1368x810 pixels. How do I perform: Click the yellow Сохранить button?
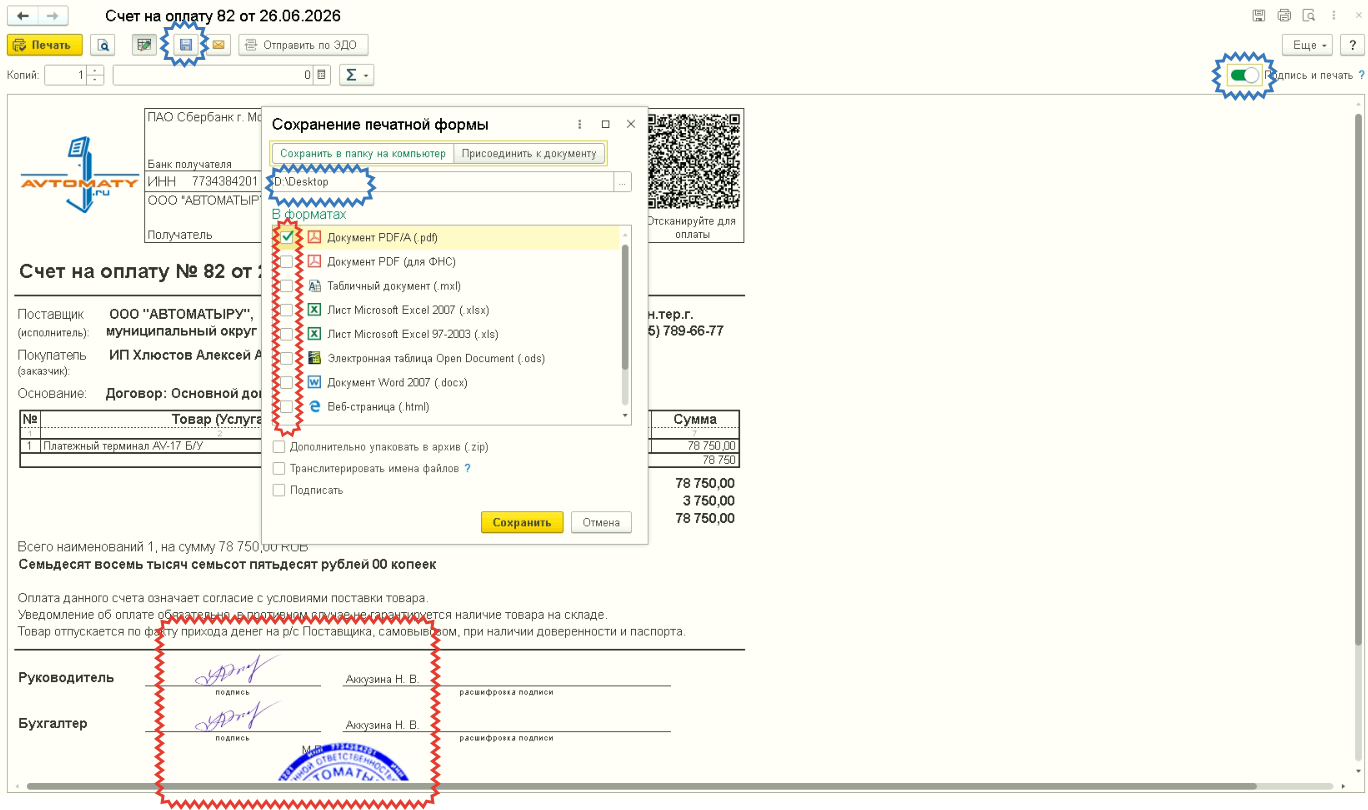[x=522, y=522]
